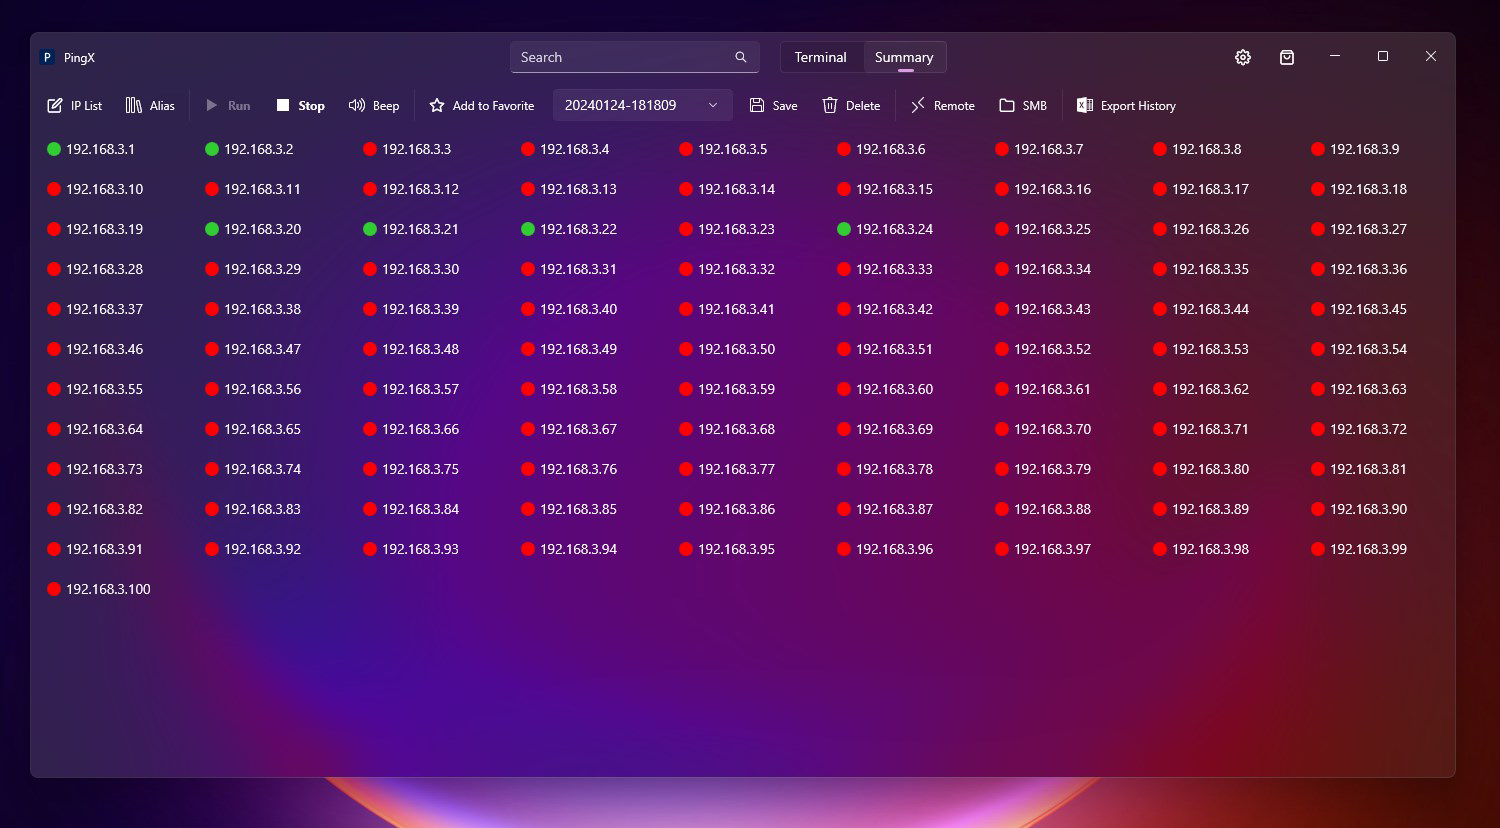Select host 192.168.3.83

click(x=253, y=509)
